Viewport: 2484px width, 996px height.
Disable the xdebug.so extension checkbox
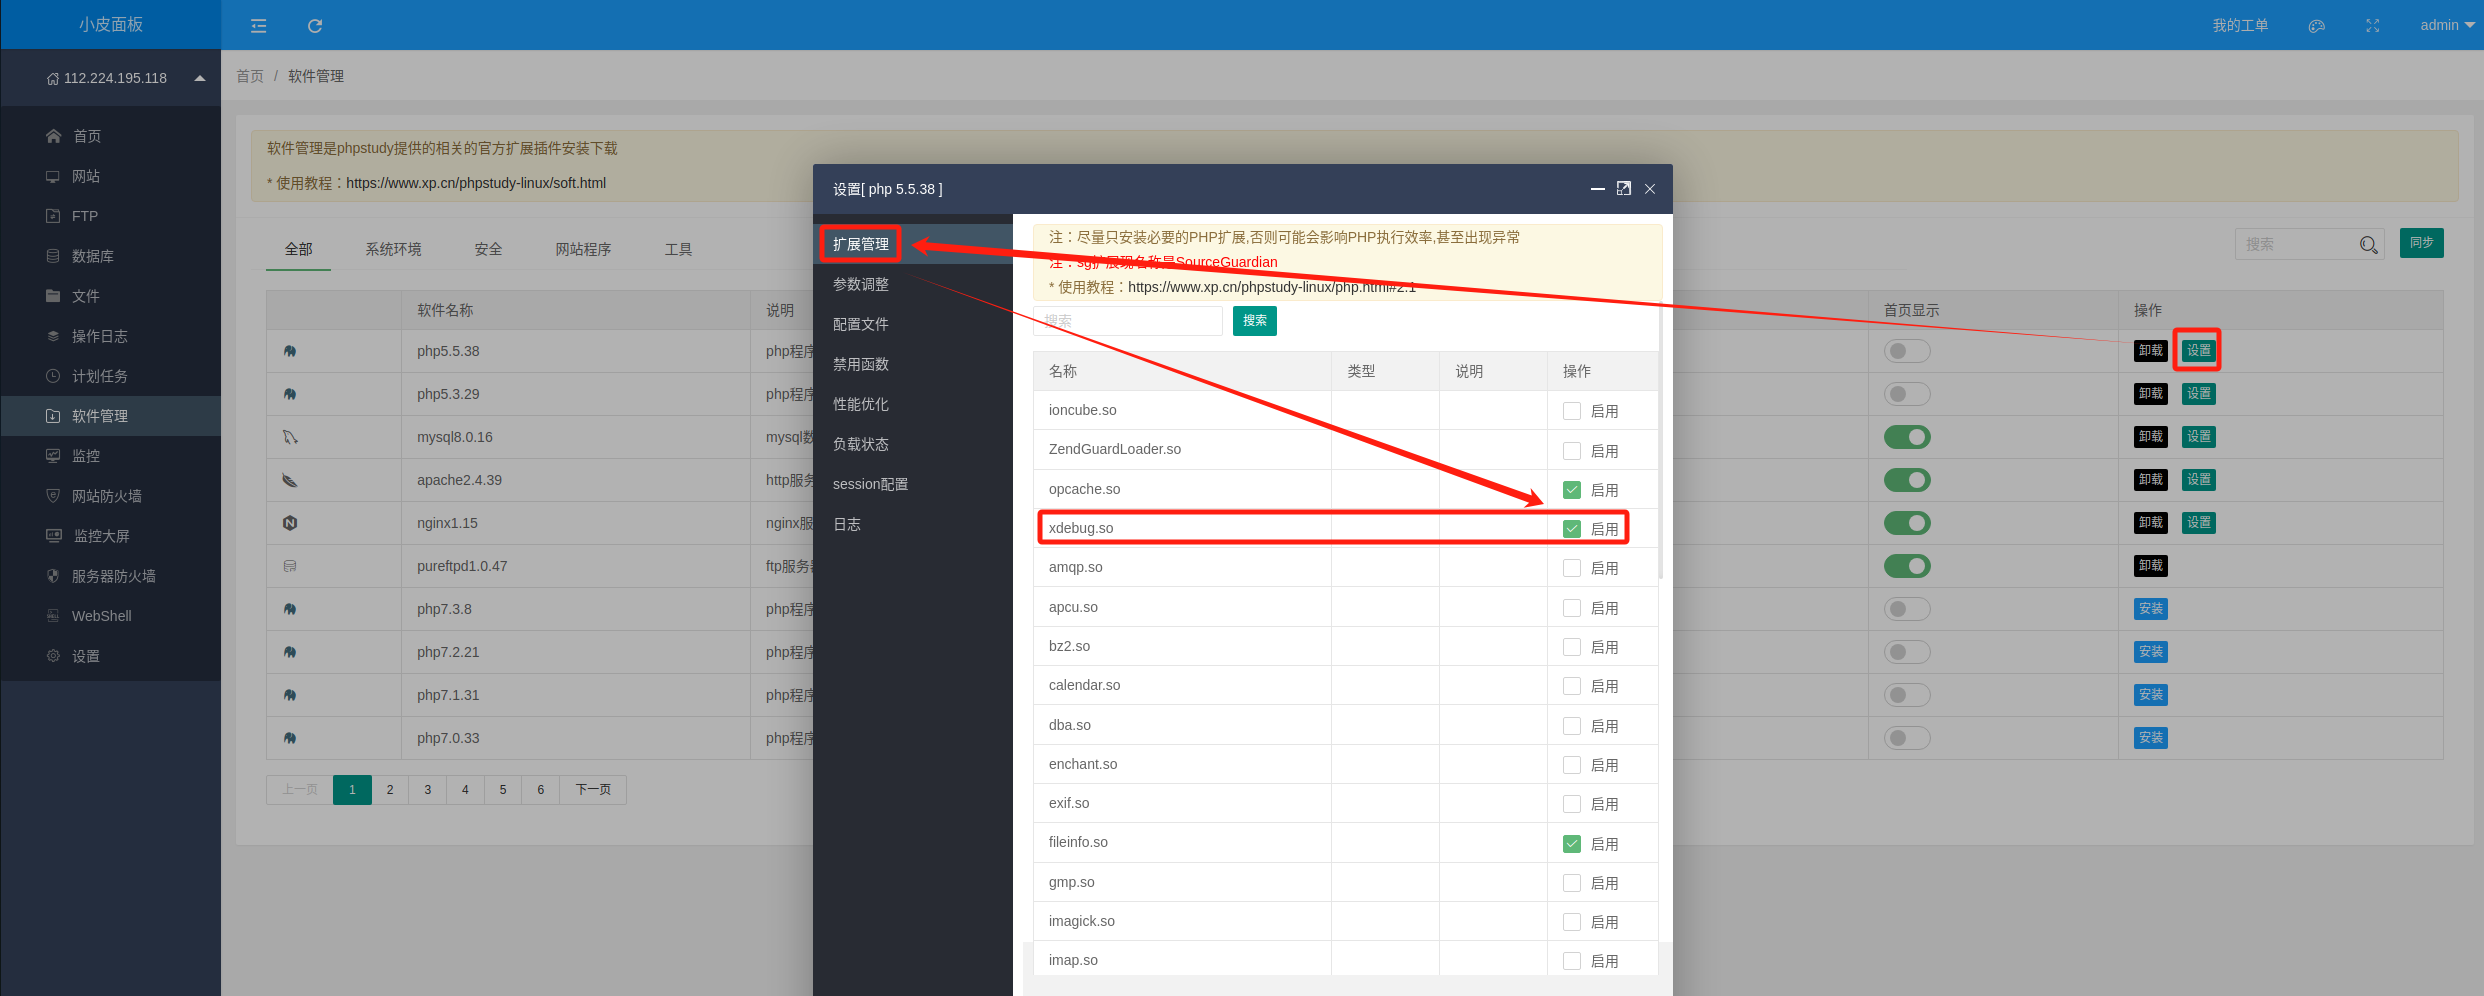click(x=1571, y=529)
